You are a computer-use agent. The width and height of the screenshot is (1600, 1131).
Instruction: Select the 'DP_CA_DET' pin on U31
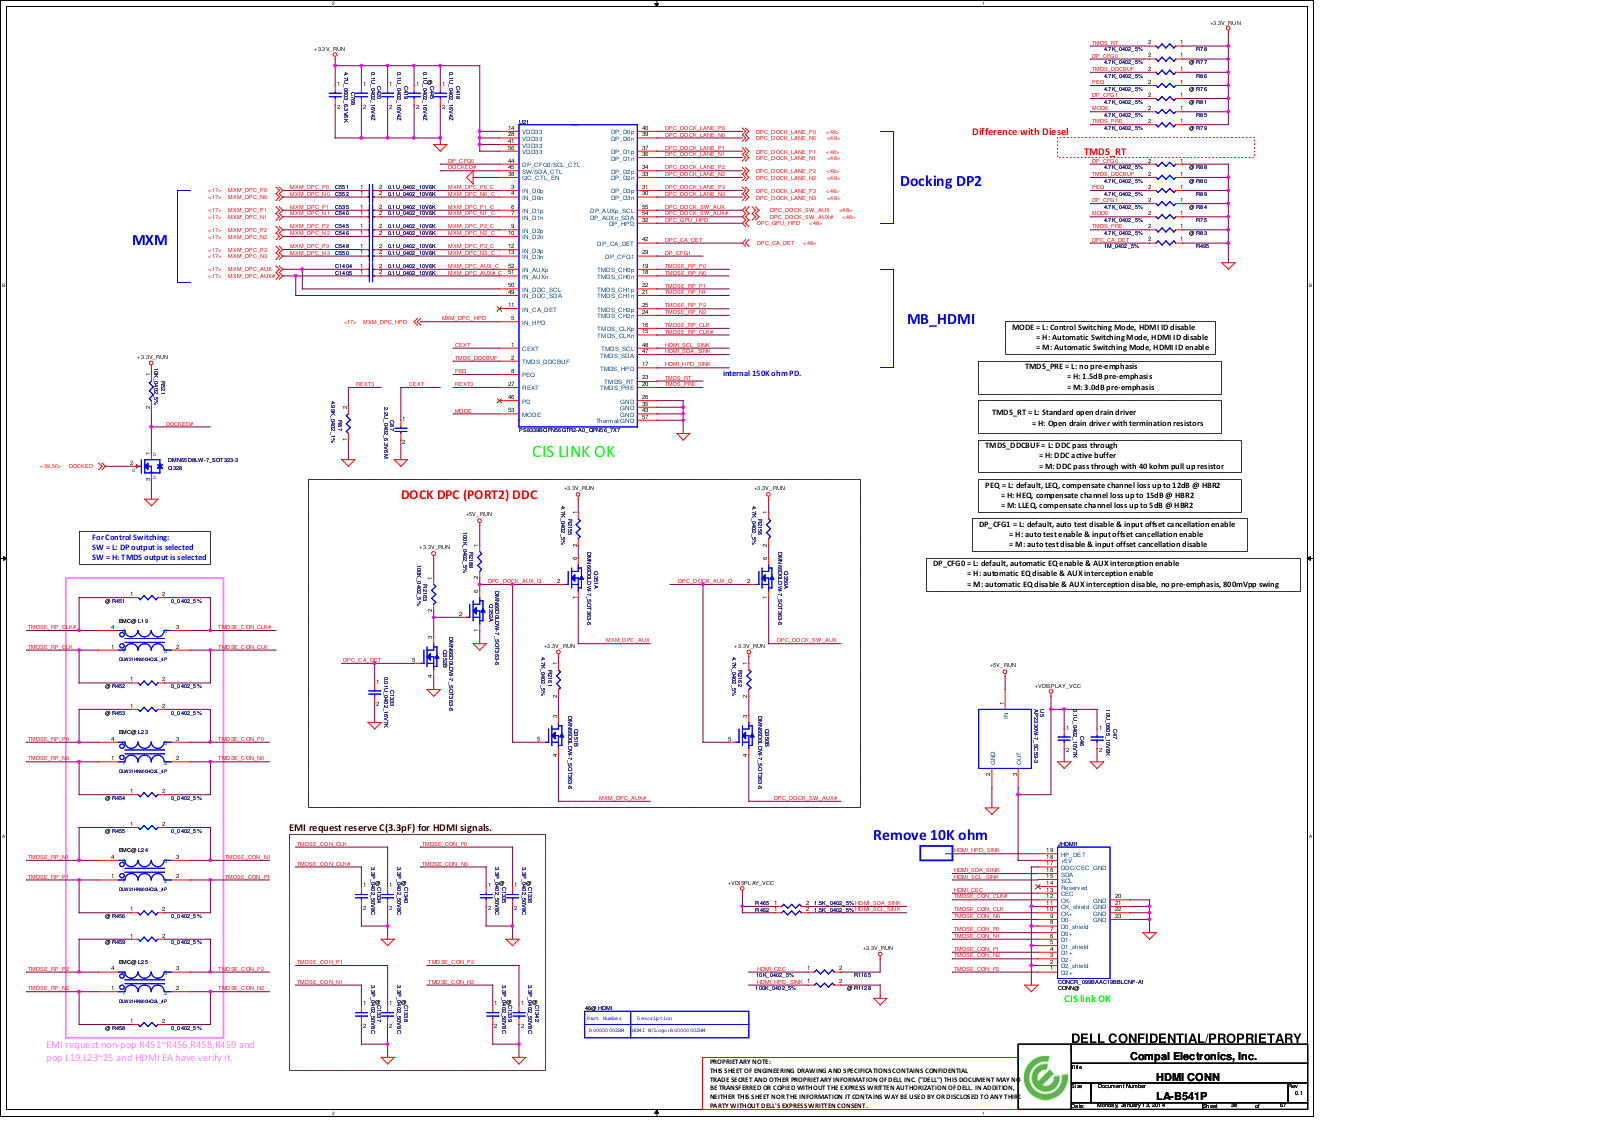pos(615,244)
